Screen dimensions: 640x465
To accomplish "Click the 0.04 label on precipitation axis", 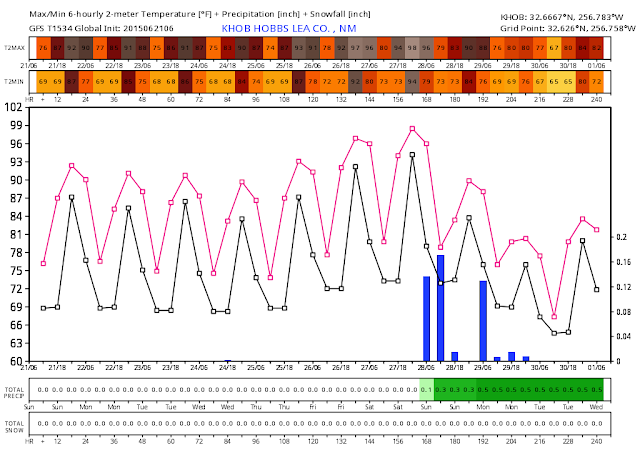I will point(624,336).
